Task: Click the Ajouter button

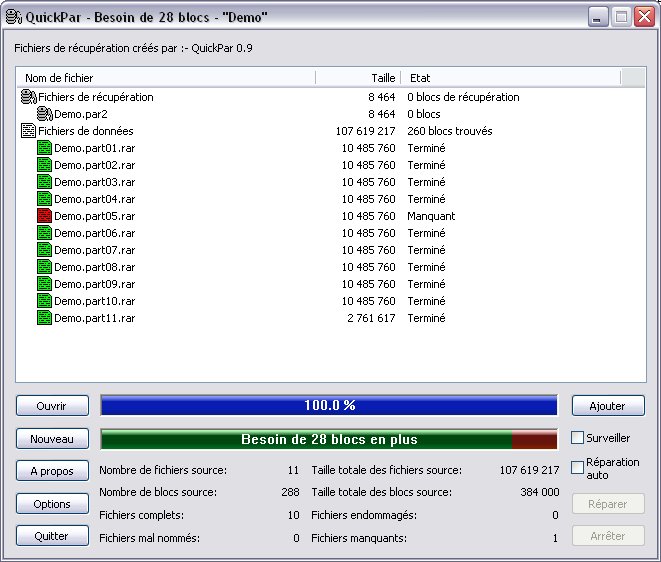Action: 608,406
